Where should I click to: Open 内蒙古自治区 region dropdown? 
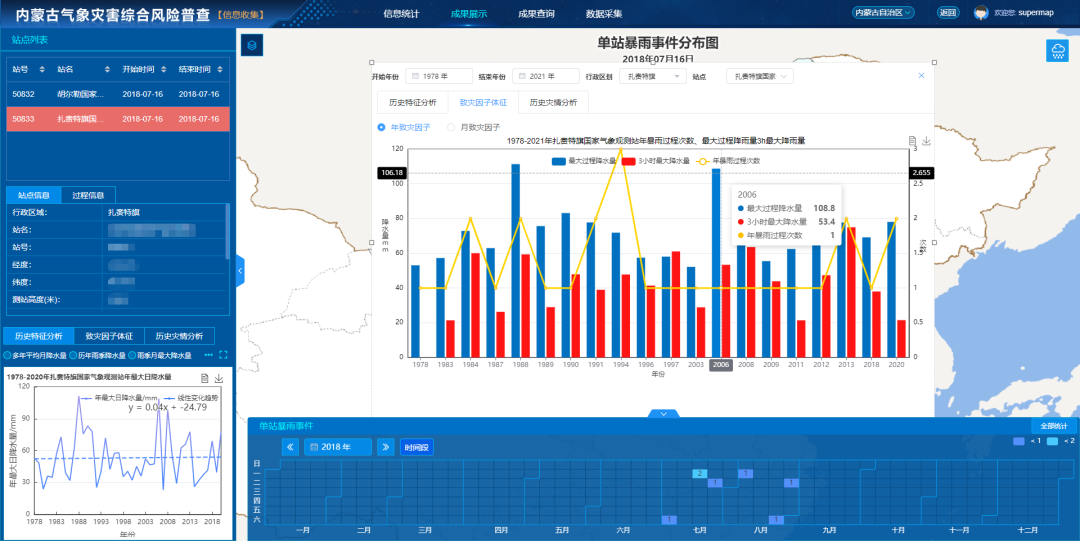(x=883, y=12)
